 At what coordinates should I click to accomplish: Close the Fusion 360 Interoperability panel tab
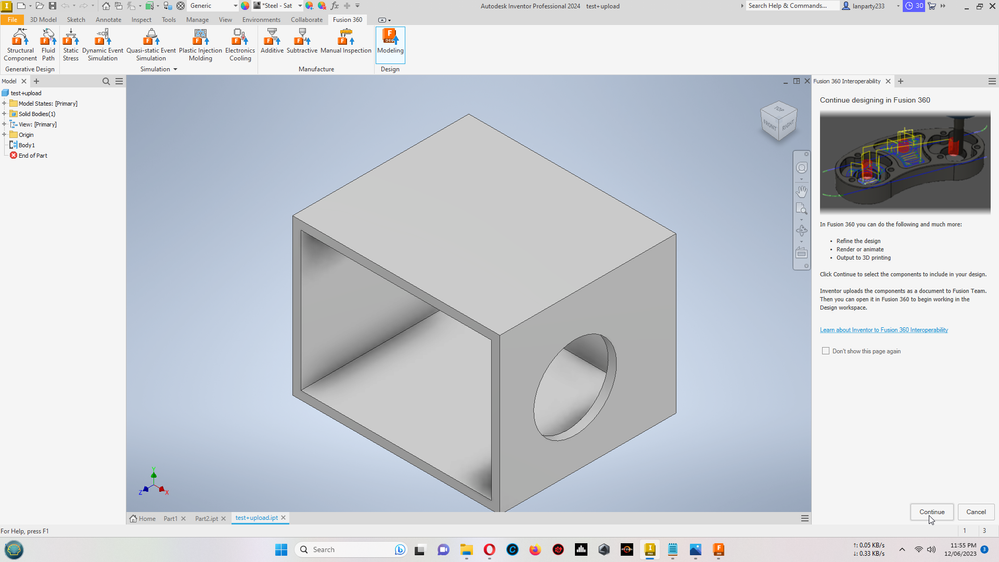(x=888, y=81)
